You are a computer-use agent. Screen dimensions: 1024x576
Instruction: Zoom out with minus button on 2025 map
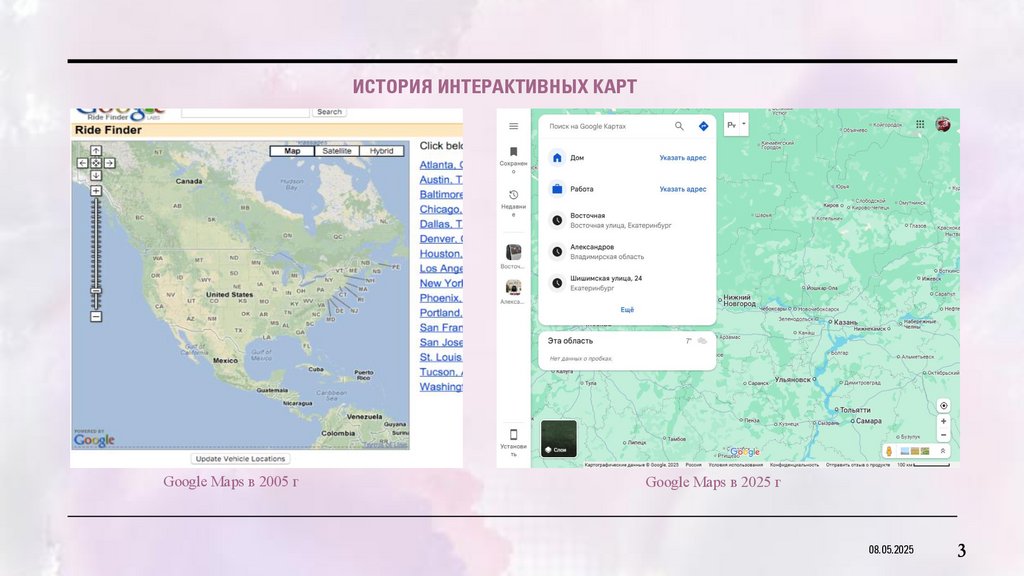point(944,435)
